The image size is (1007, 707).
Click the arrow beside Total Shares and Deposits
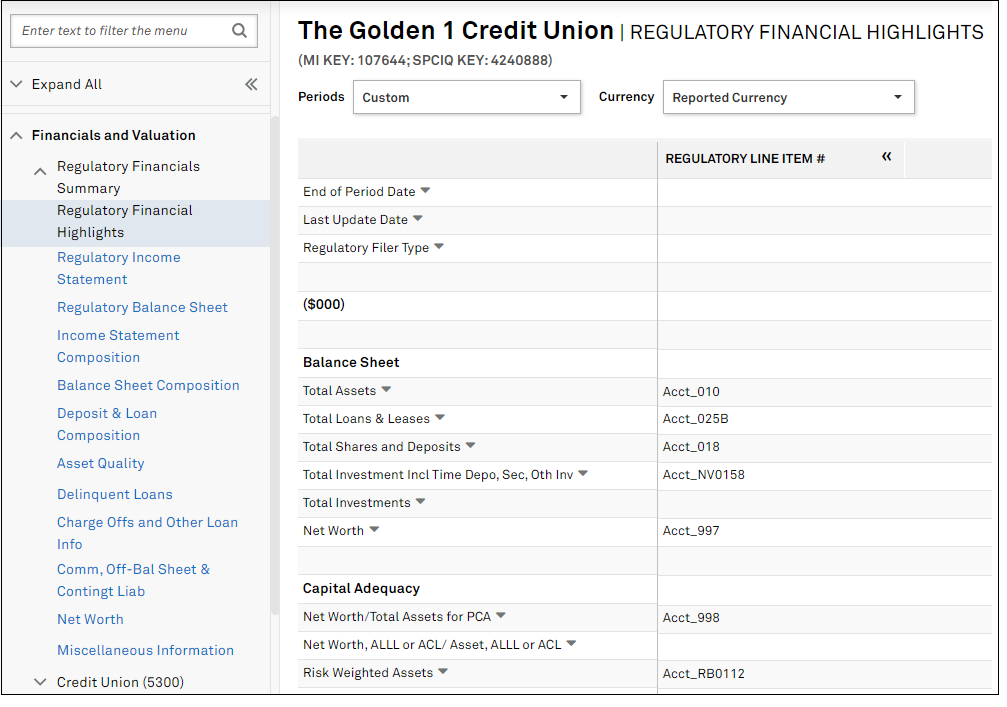(x=471, y=446)
